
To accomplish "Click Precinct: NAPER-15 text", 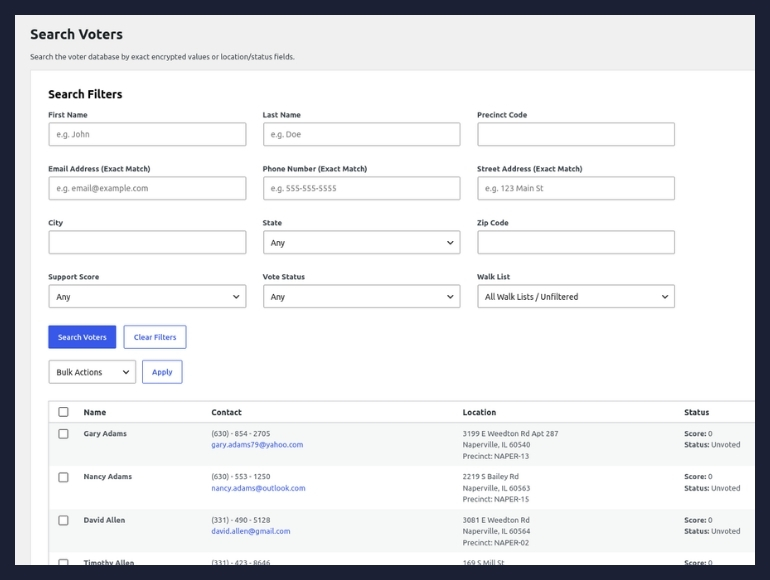I will [x=495, y=499].
